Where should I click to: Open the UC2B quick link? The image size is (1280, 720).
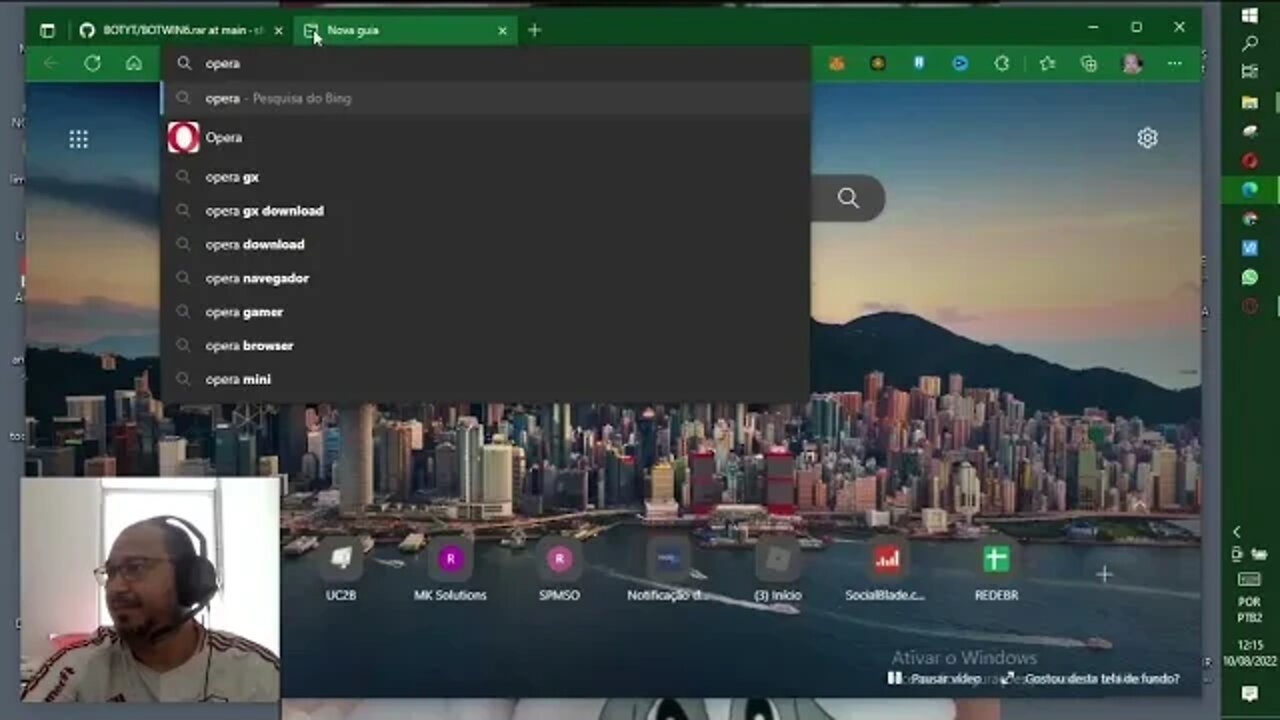[x=341, y=571]
